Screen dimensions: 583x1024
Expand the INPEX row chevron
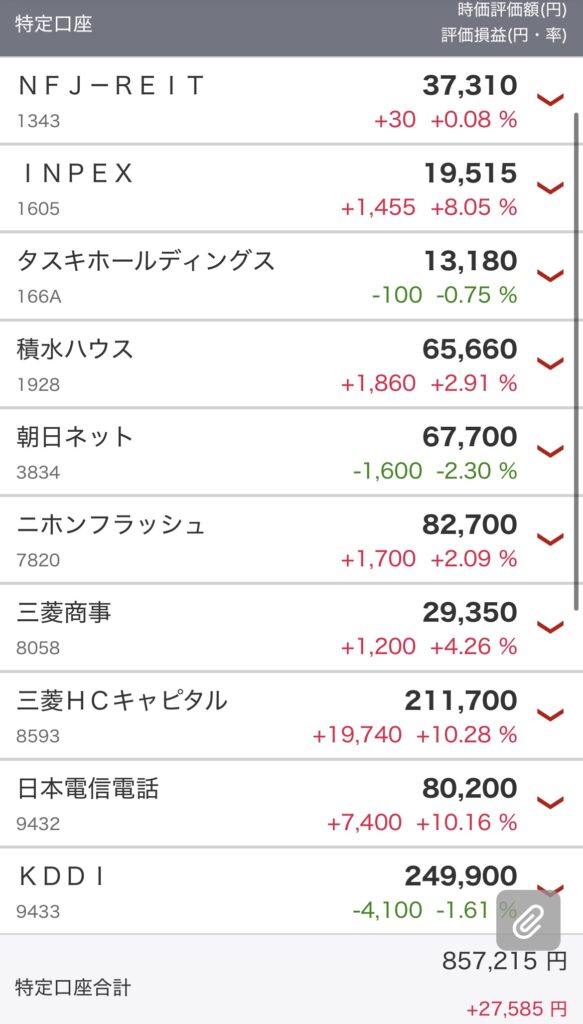click(550, 188)
